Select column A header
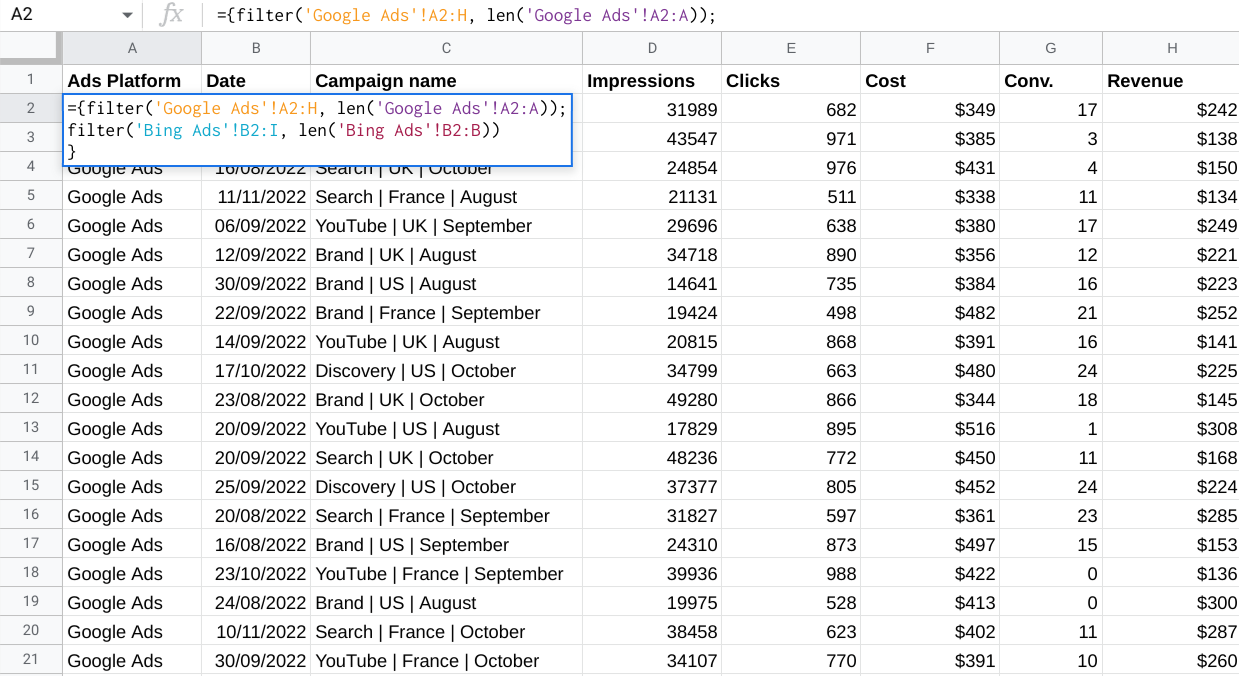 pyautogui.click(x=132, y=48)
